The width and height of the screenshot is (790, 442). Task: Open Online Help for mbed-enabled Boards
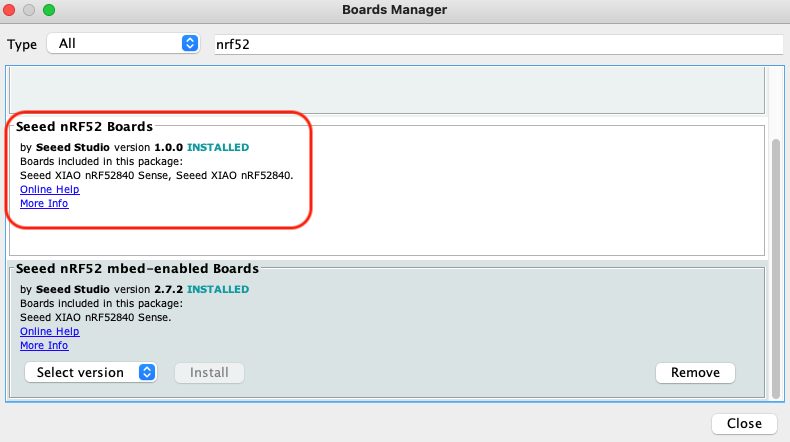click(x=49, y=332)
